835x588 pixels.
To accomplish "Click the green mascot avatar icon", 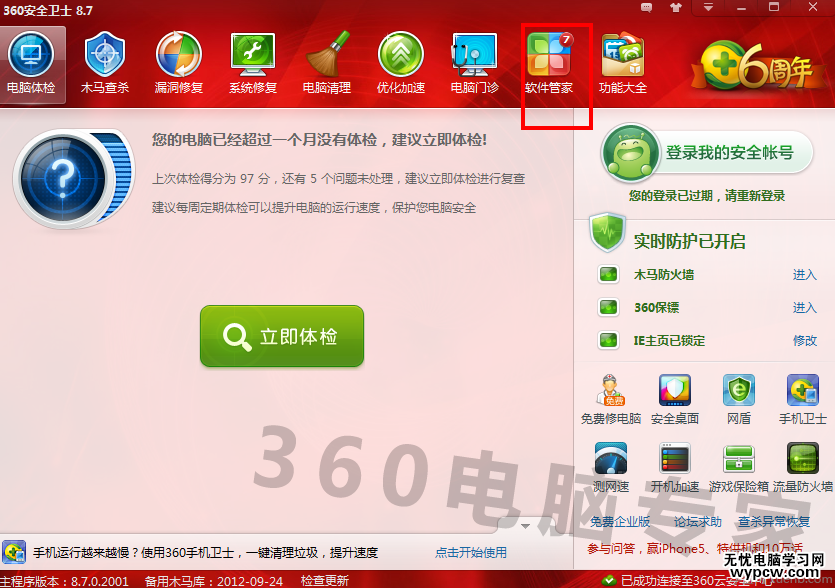I will pyautogui.click(x=631, y=153).
